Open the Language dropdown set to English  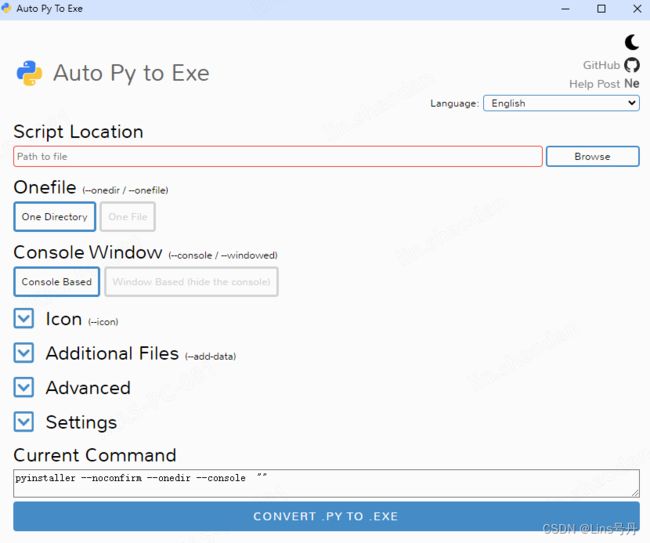tap(561, 103)
